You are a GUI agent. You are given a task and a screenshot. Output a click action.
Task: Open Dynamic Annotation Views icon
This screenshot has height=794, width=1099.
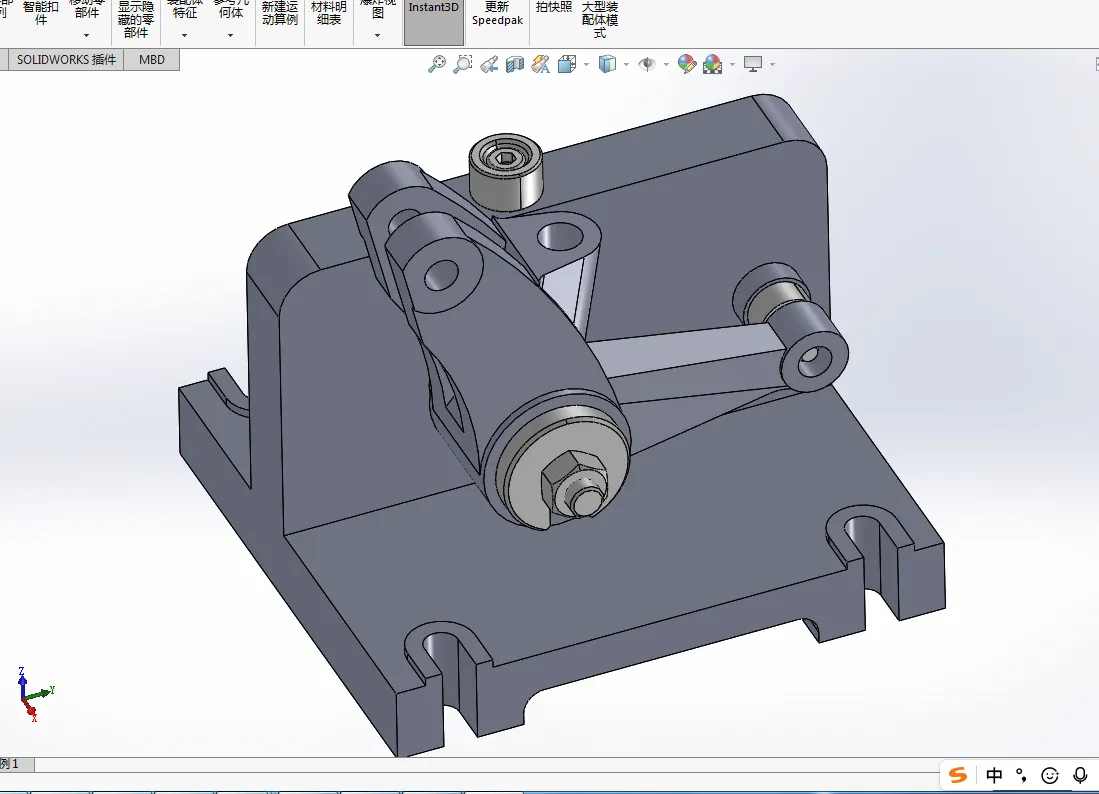(540, 64)
